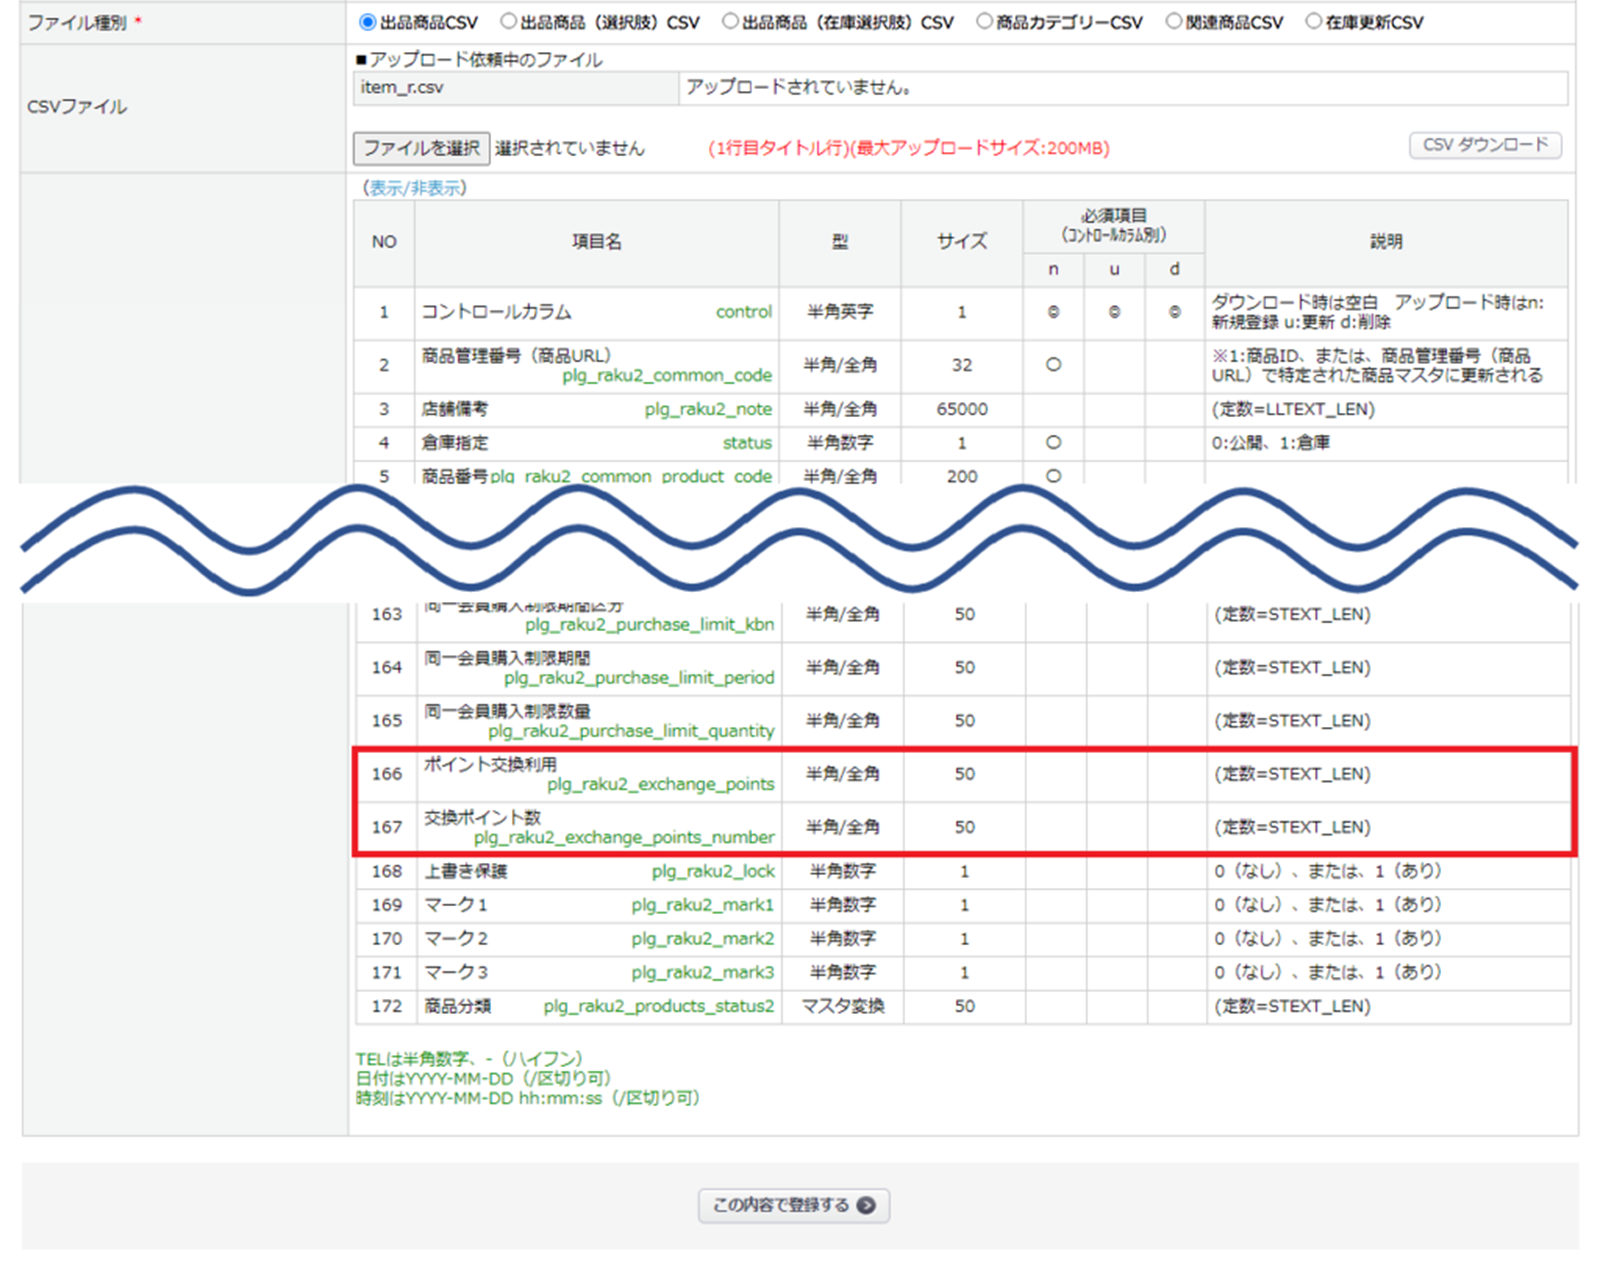Viewport: 1600px width, 1265px height.
Task: Click the plg_raku2_exchange_points field name
Action: click(x=660, y=784)
